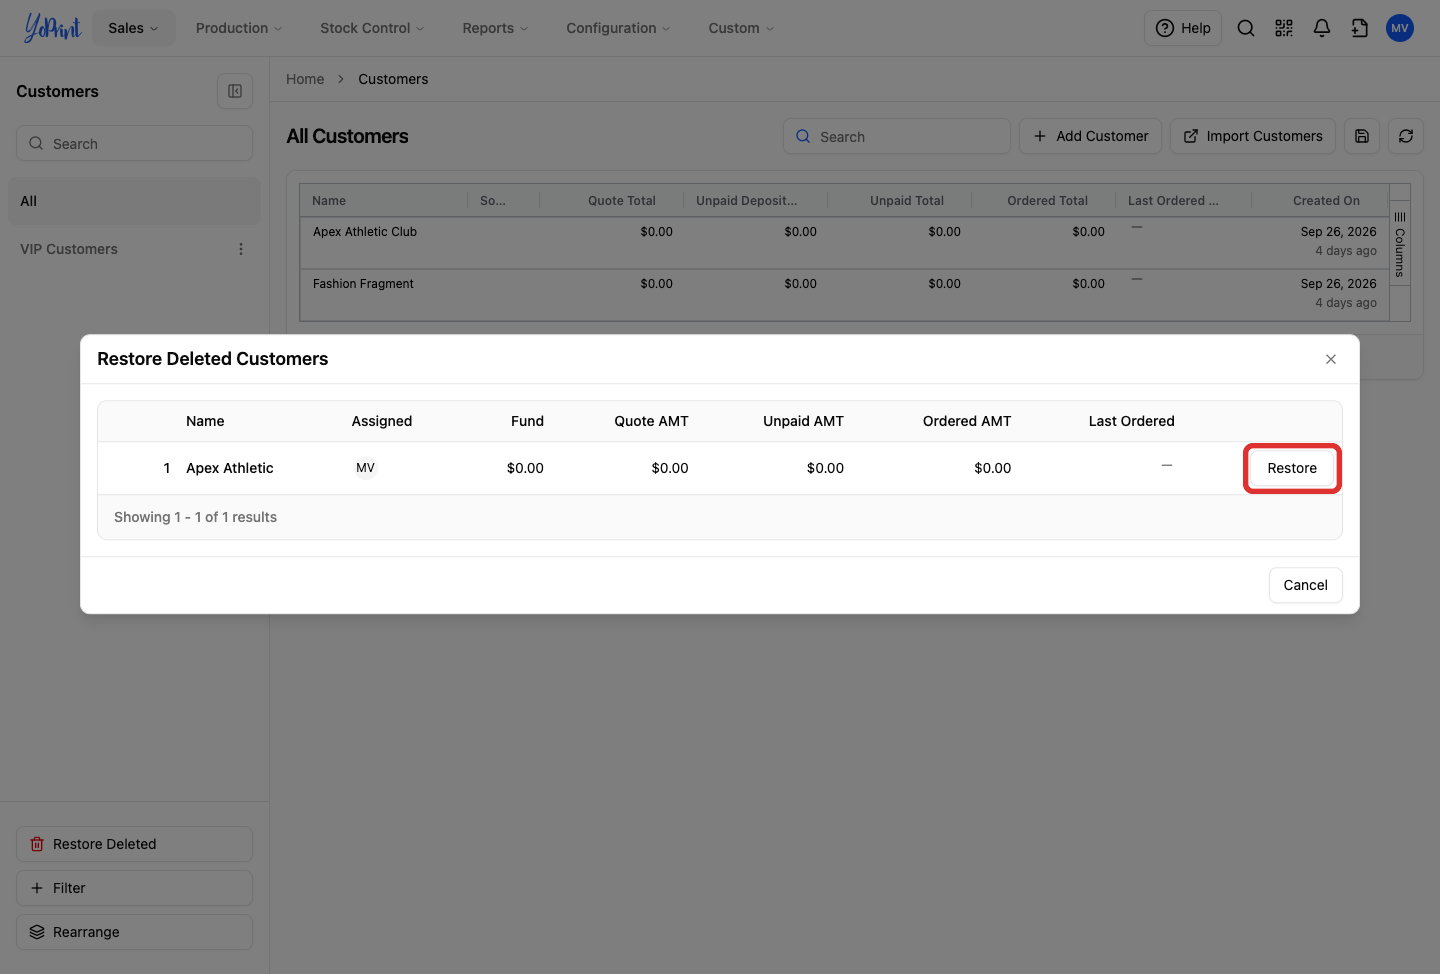
Task: Focus the All Customers search box
Action: [x=896, y=136]
